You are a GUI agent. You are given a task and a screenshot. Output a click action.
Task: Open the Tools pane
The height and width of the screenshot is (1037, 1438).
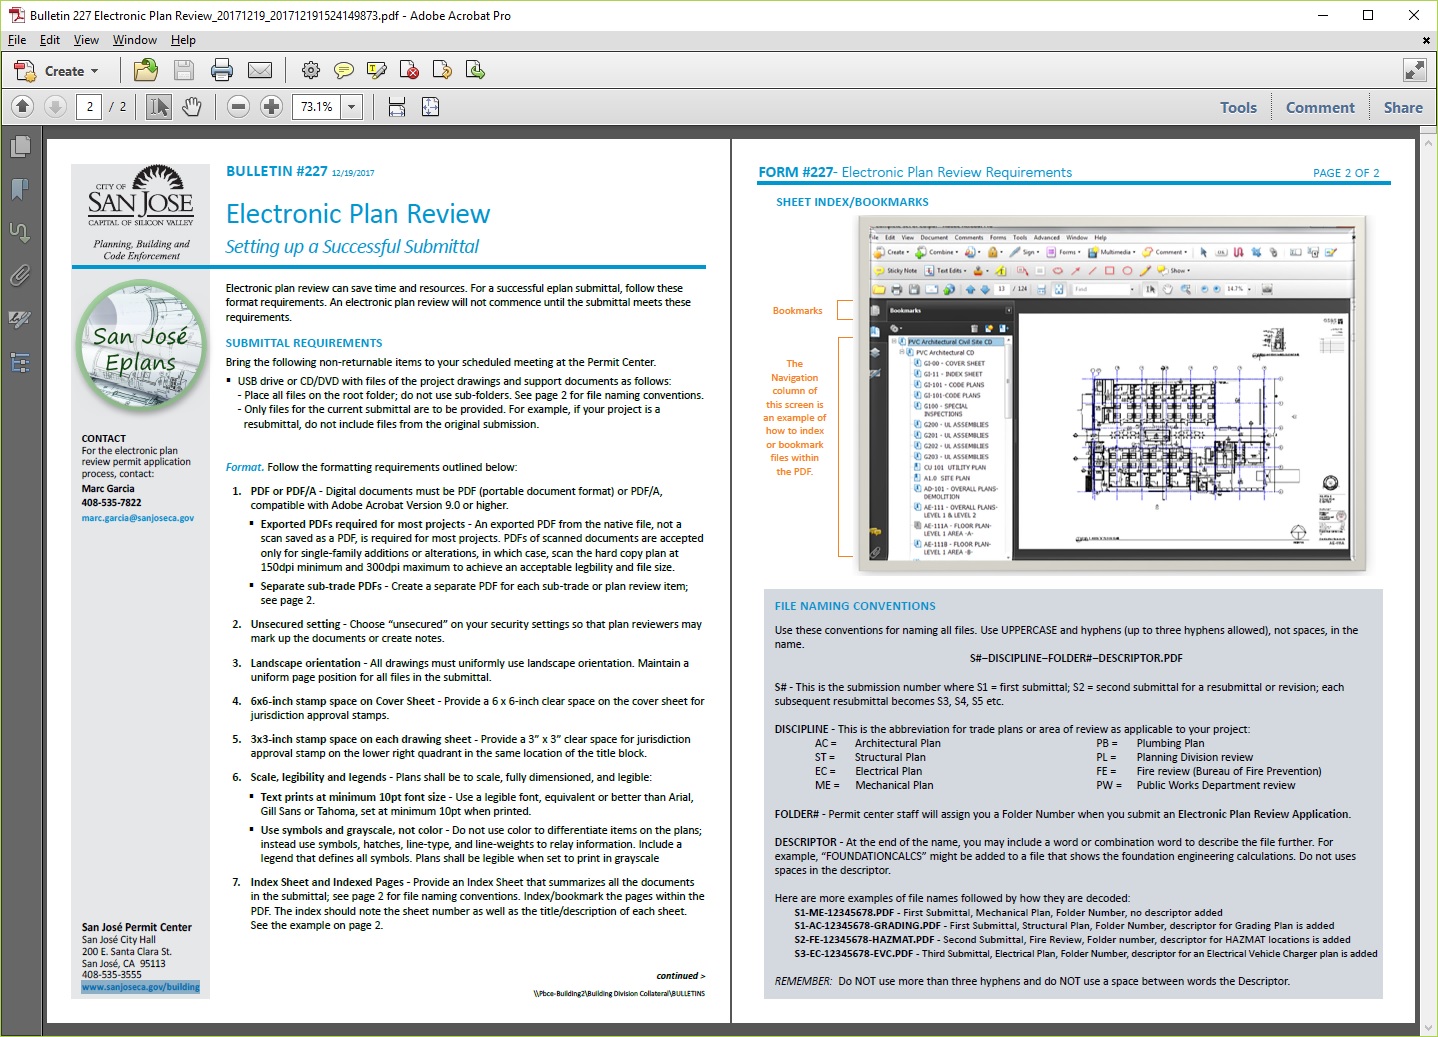[x=1238, y=107]
